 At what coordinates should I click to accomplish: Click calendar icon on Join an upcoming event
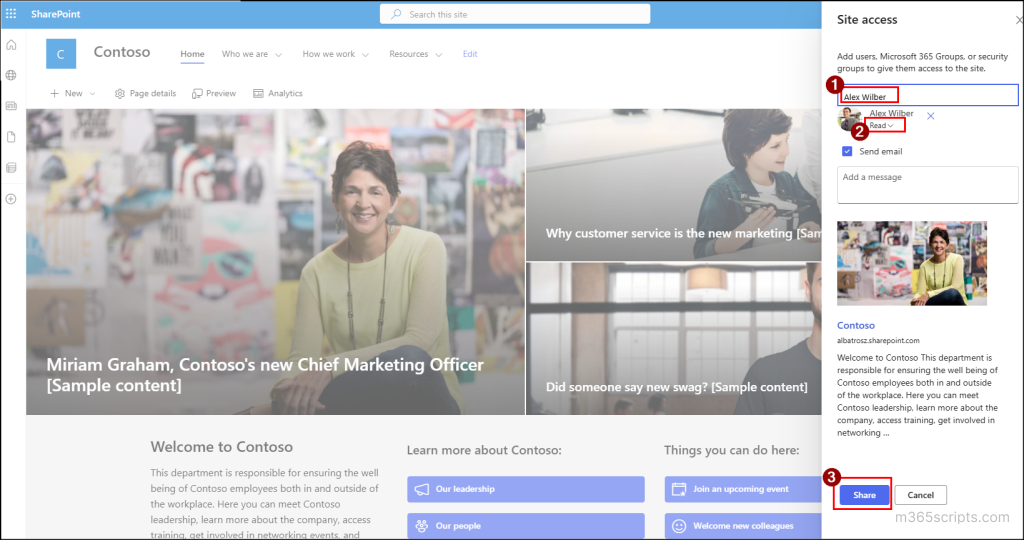(x=679, y=489)
